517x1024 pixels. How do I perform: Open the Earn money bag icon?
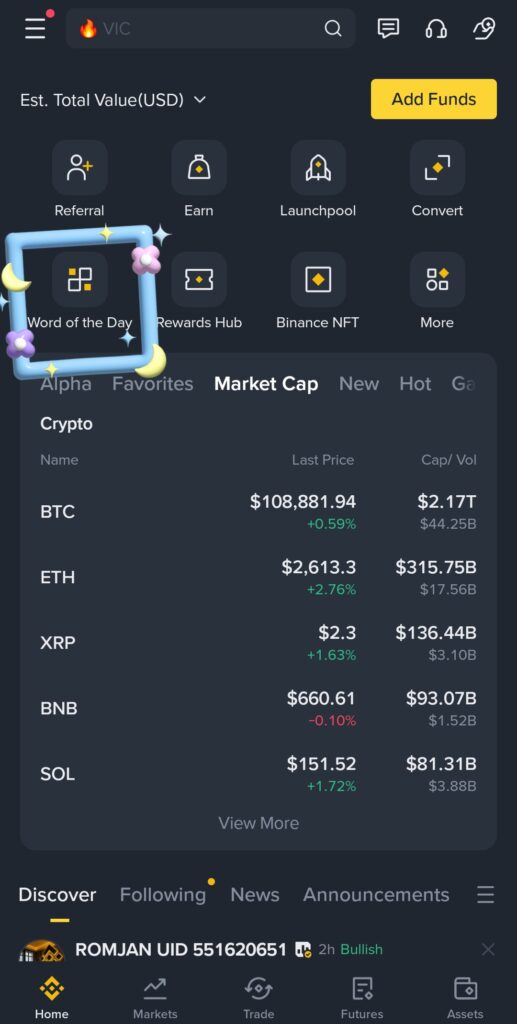(199, 168)
